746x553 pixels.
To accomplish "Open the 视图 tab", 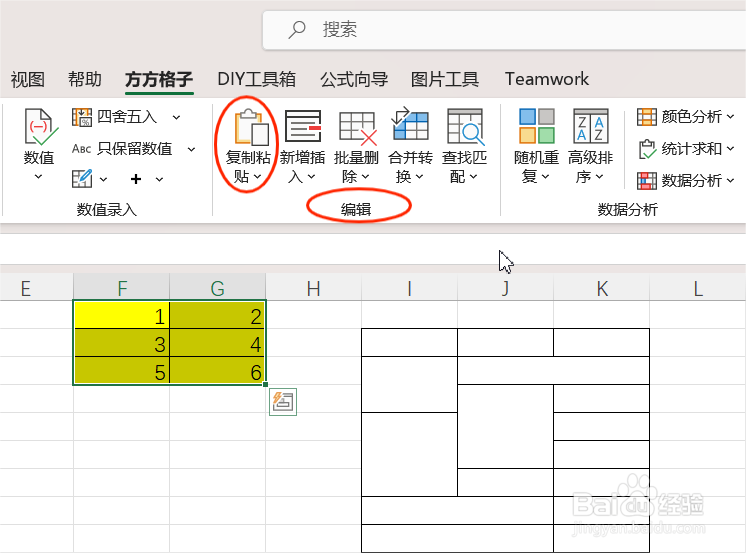I will coord(28,79).
